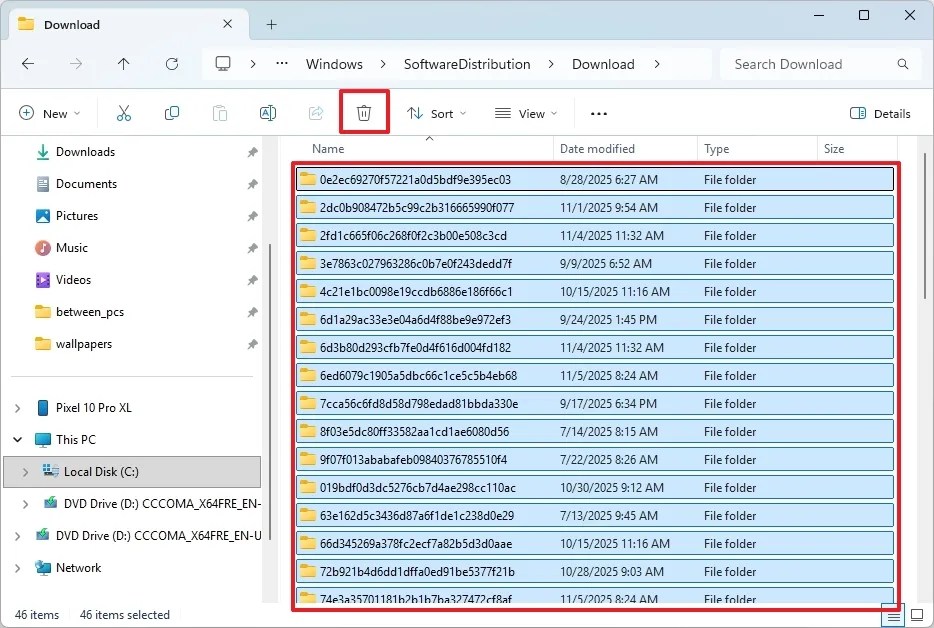The height and width of the screenshot is (628, 934).
Task: Refresh the Download folder view
Action: coord(171,63)
